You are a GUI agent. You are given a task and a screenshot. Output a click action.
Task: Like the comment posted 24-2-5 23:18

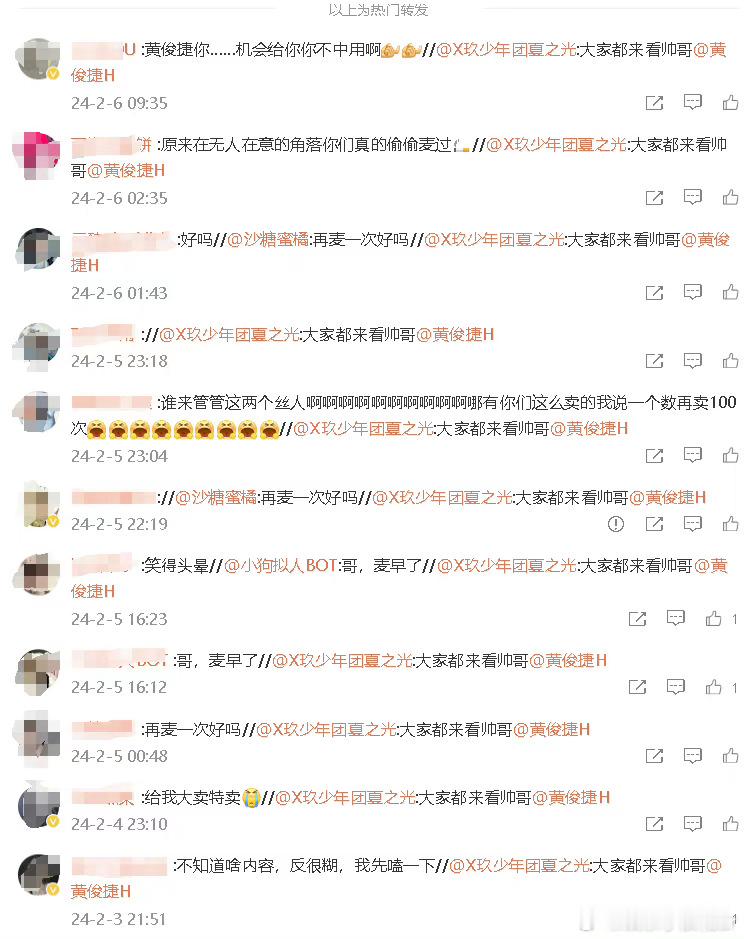pyautogui.click(x=730, y=361)
